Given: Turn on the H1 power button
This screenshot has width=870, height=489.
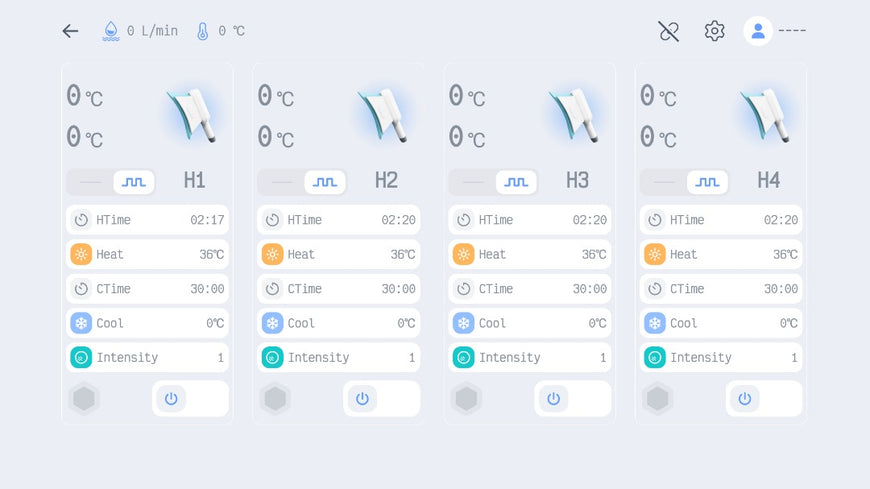Looking at the screenshot, I should coord(171,398).
